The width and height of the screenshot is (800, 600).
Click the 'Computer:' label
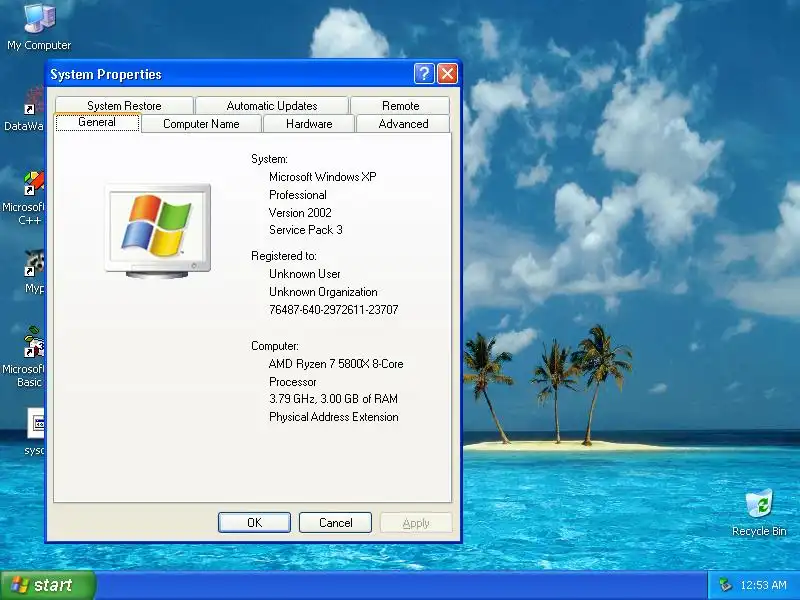pos(274,346)
